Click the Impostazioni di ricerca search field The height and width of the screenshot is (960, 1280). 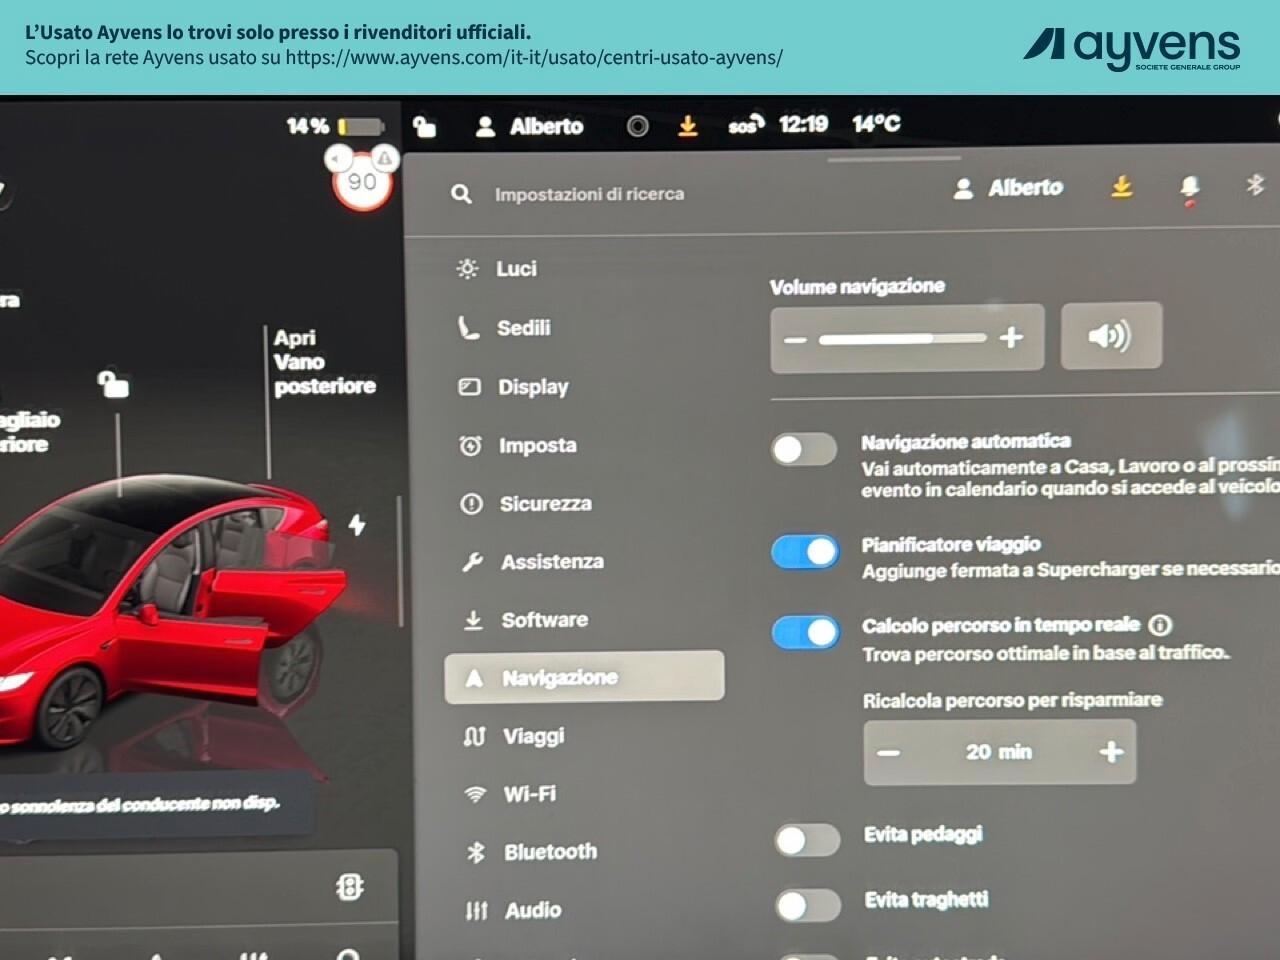[588, 194]
